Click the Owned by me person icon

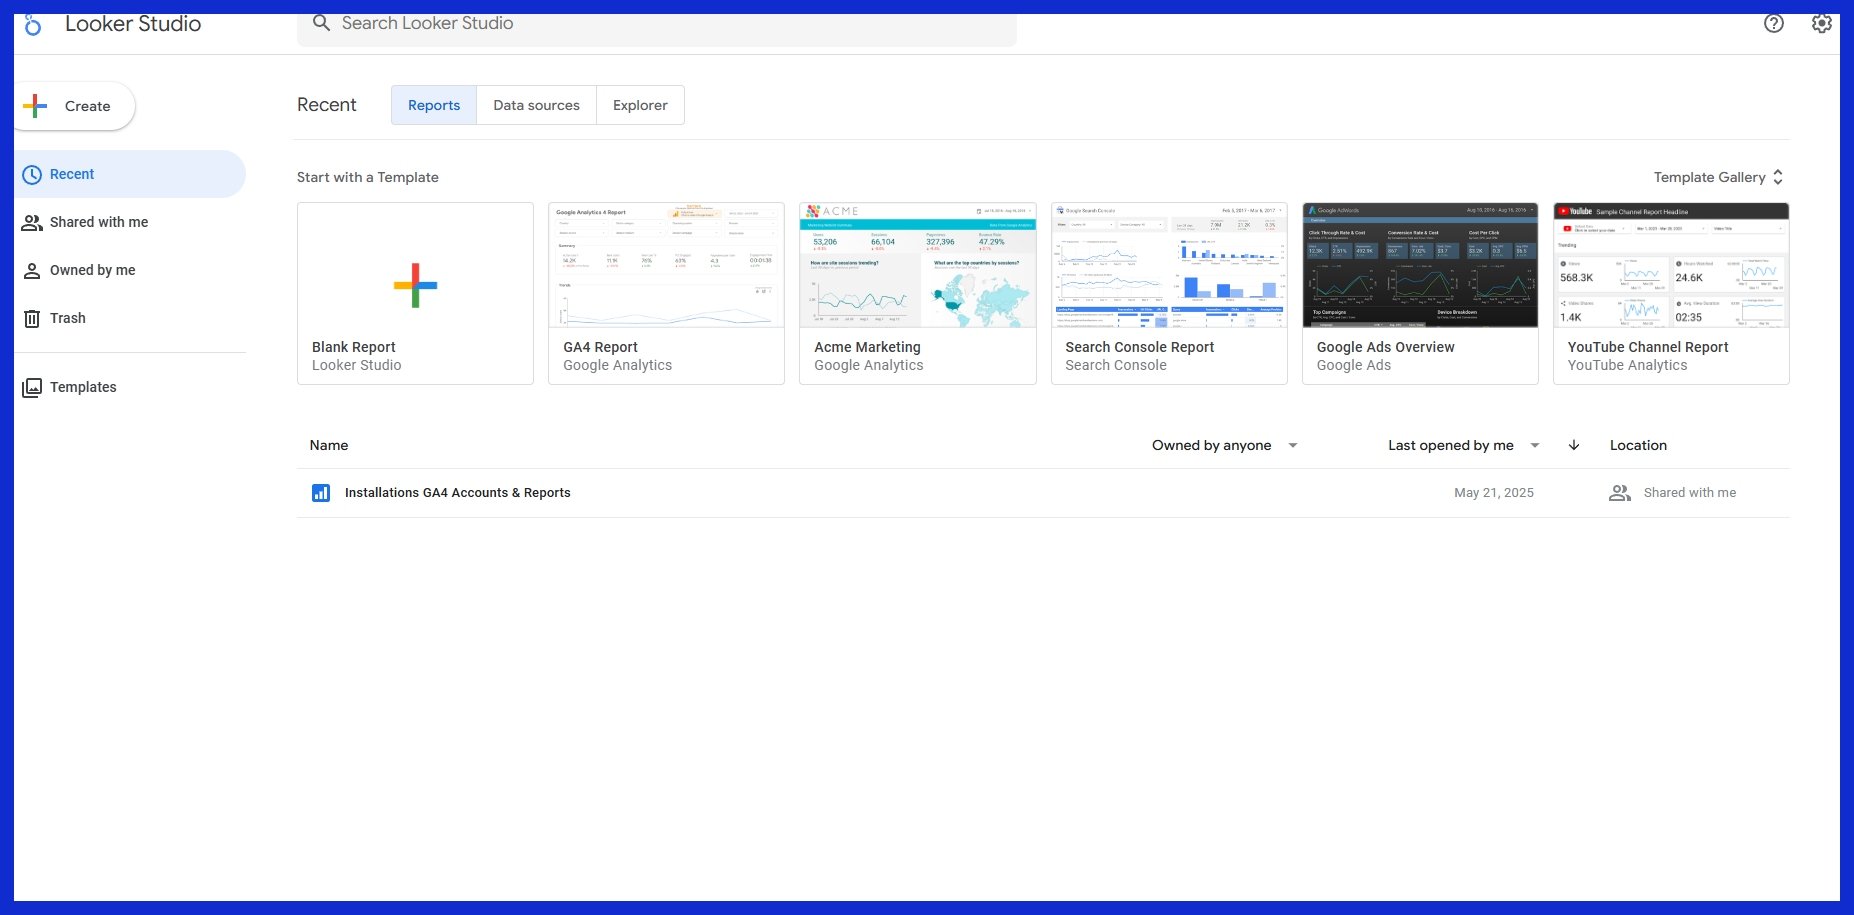tap(32, 271)
